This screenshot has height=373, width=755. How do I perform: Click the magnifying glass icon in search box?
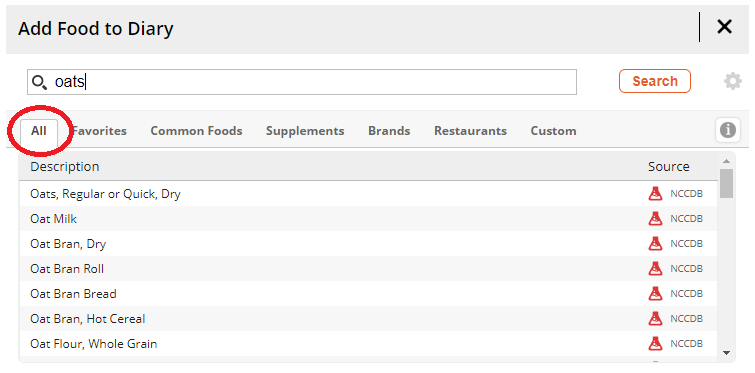[39, 82]
